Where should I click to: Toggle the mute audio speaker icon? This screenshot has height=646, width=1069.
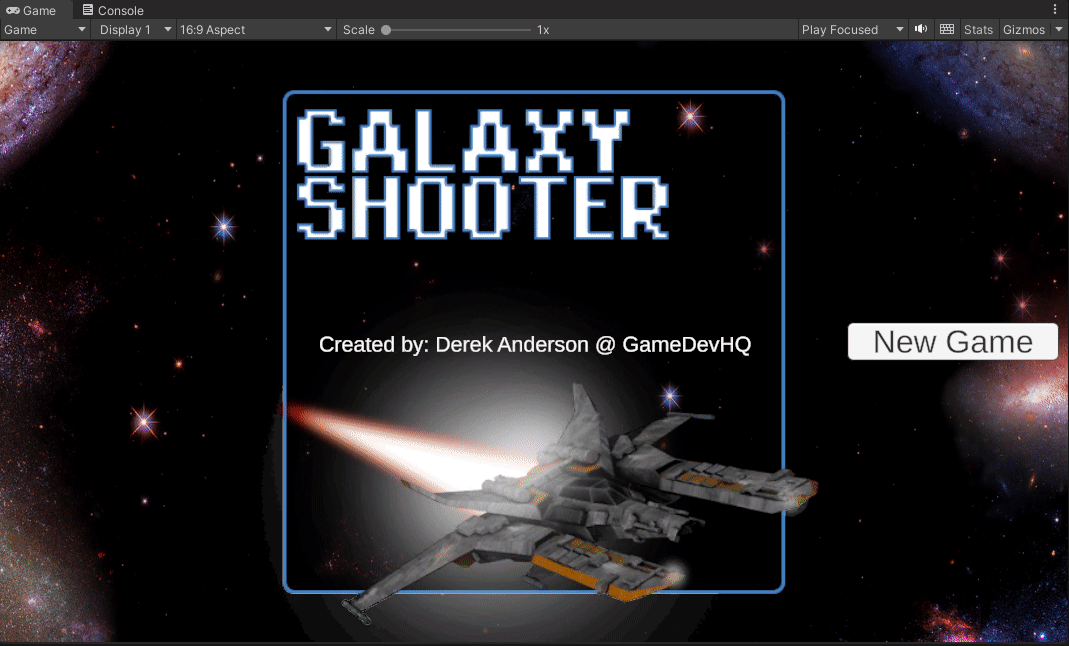point(921,29)
